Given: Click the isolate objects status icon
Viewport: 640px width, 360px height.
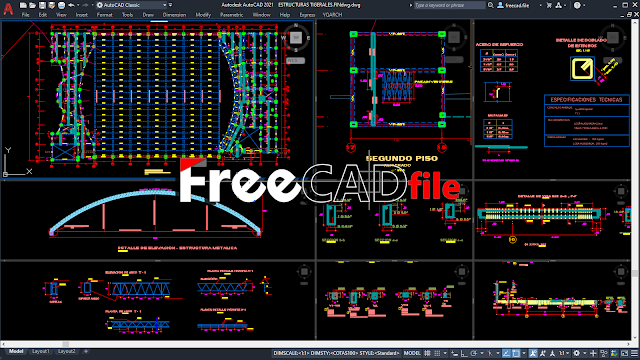Looking at the screenshot, I should click(x=604, y=353).
